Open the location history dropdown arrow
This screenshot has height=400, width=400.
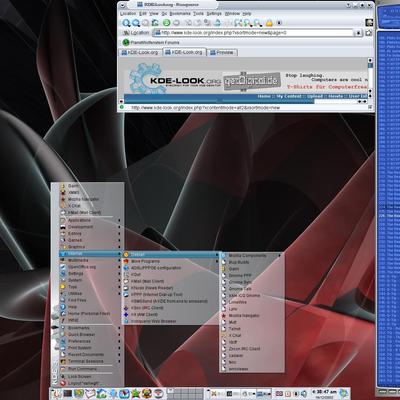click(358, 33)
